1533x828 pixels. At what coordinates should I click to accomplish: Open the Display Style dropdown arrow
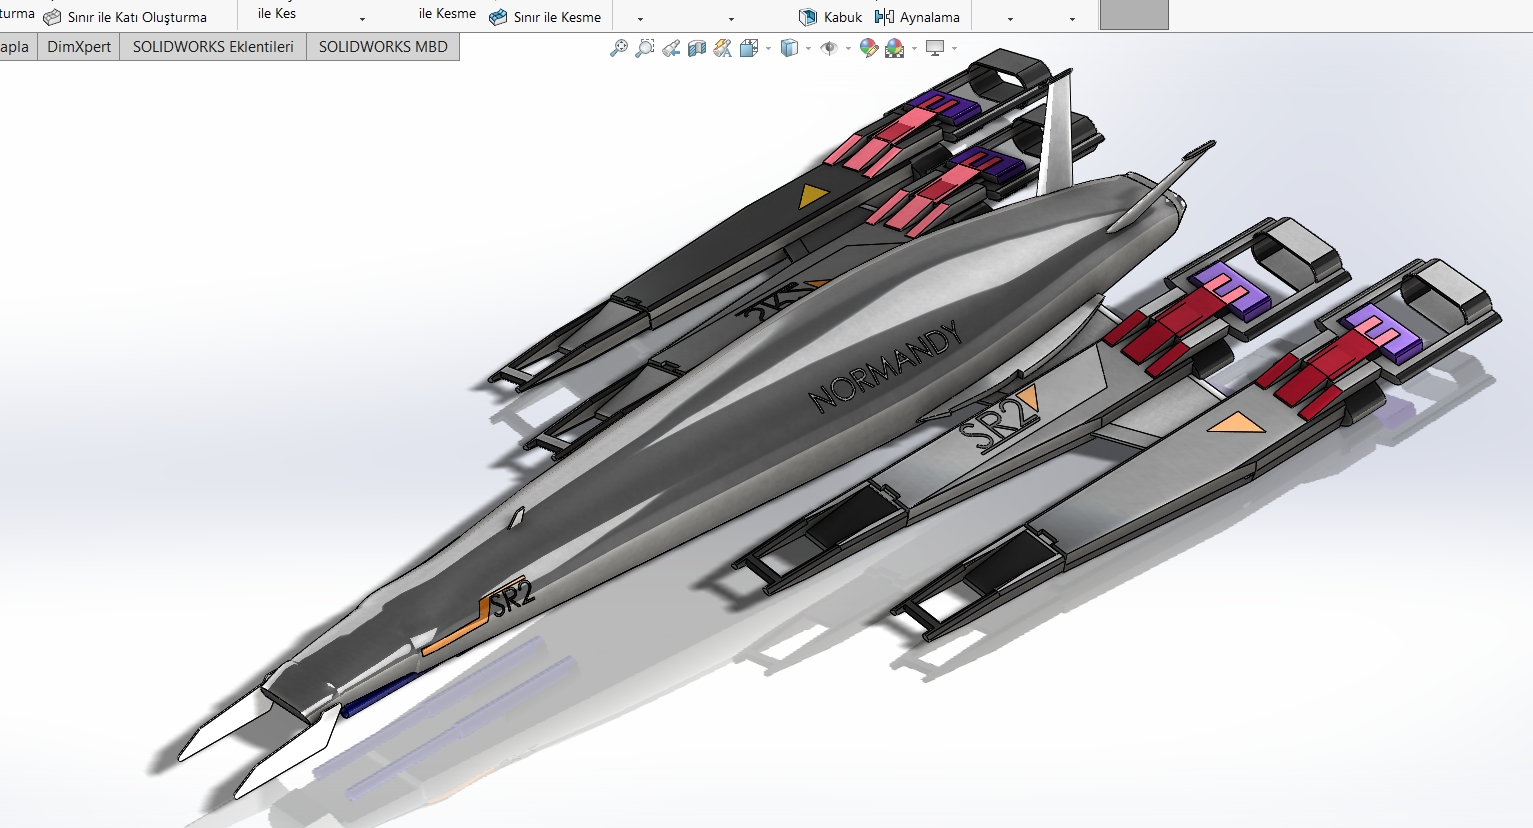tap(808, 48)
